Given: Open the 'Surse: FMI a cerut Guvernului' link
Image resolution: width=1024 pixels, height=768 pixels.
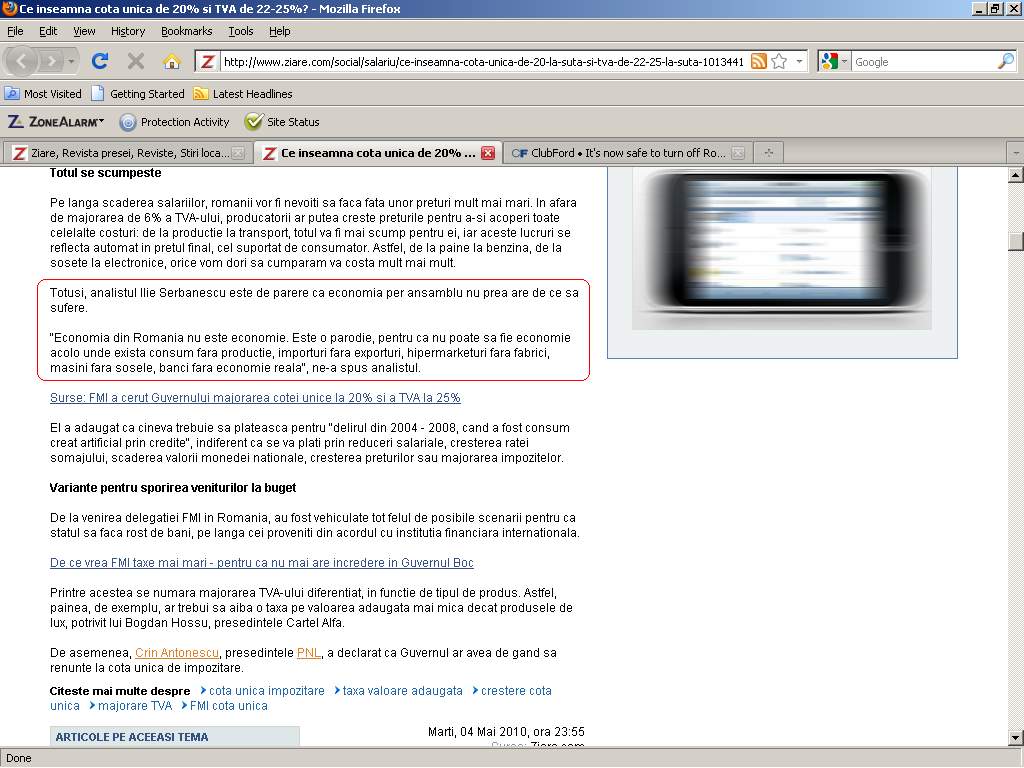Looking at the screenshot, I should pyautogui.click(x=255, y=398).
